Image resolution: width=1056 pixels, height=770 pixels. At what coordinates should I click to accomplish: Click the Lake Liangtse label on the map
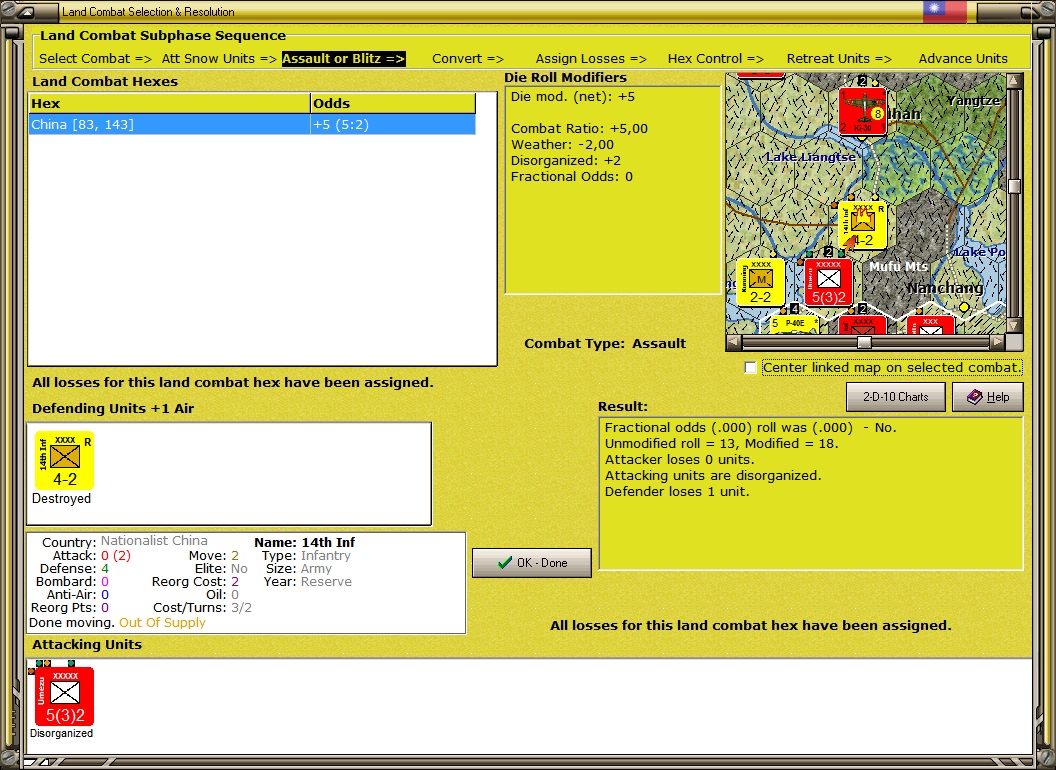coord(811,157)
